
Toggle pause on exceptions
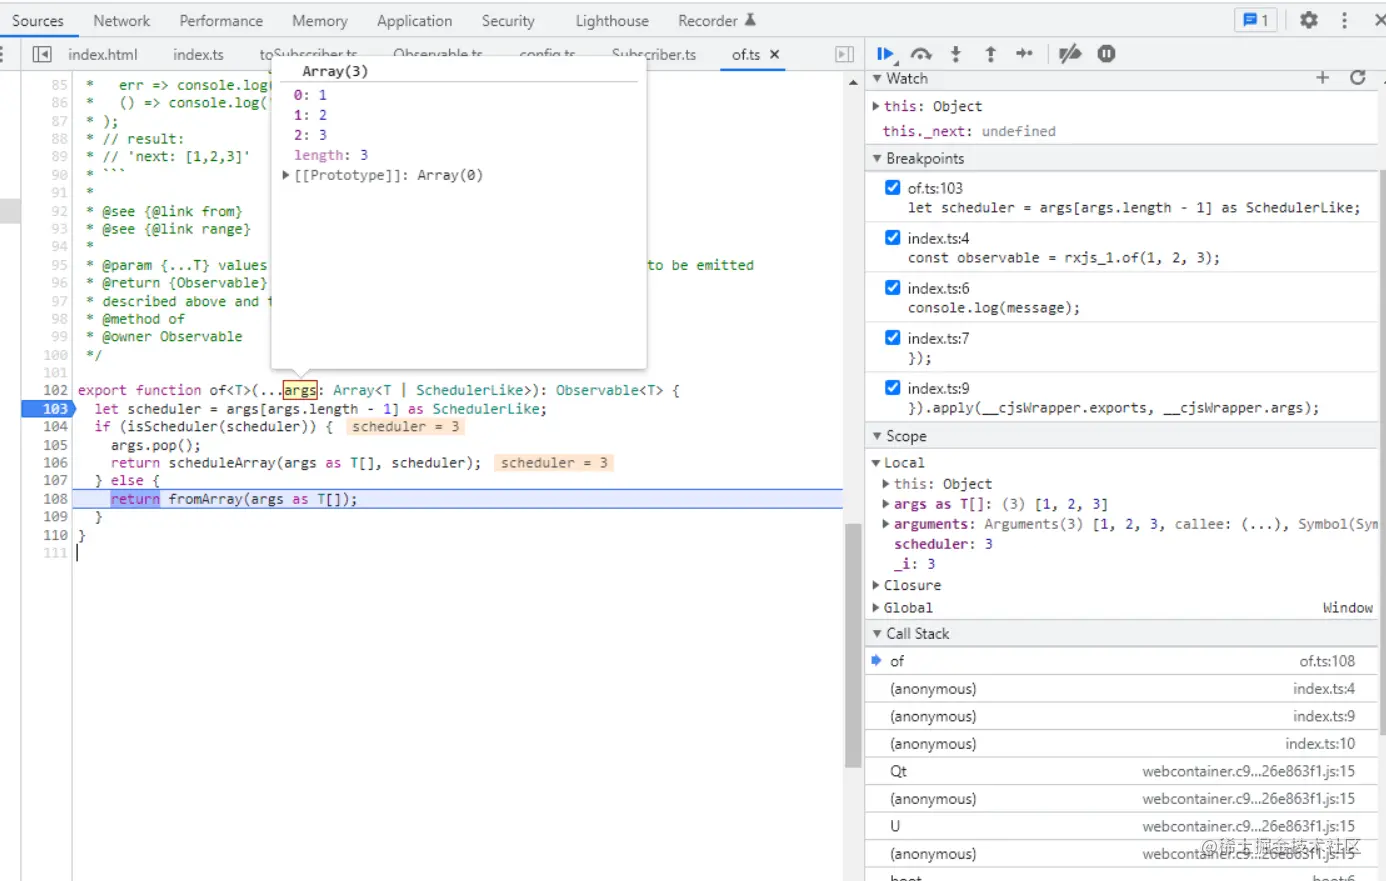[1106, 54]
